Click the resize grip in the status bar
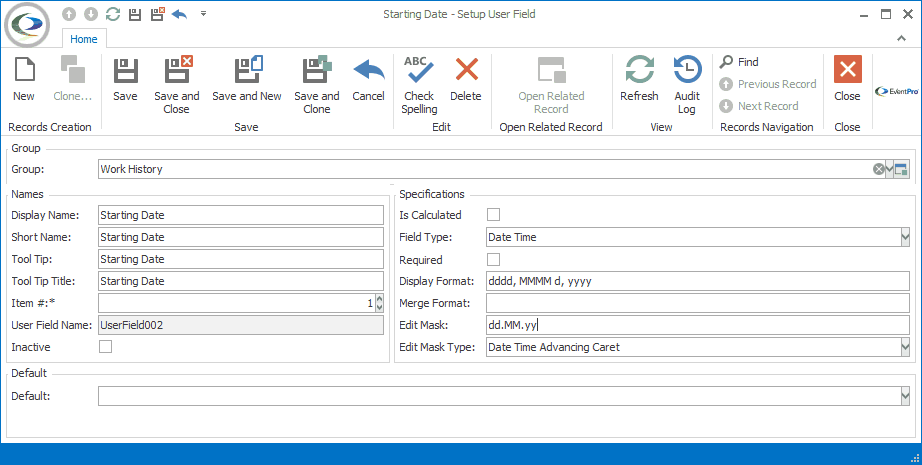Screen dimensions: 922x465 click(915, 459)
